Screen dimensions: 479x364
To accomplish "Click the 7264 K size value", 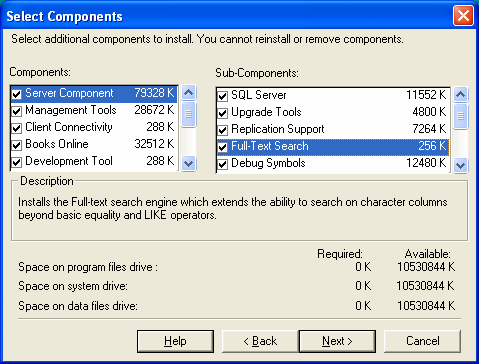I will (x=429, y=129).
